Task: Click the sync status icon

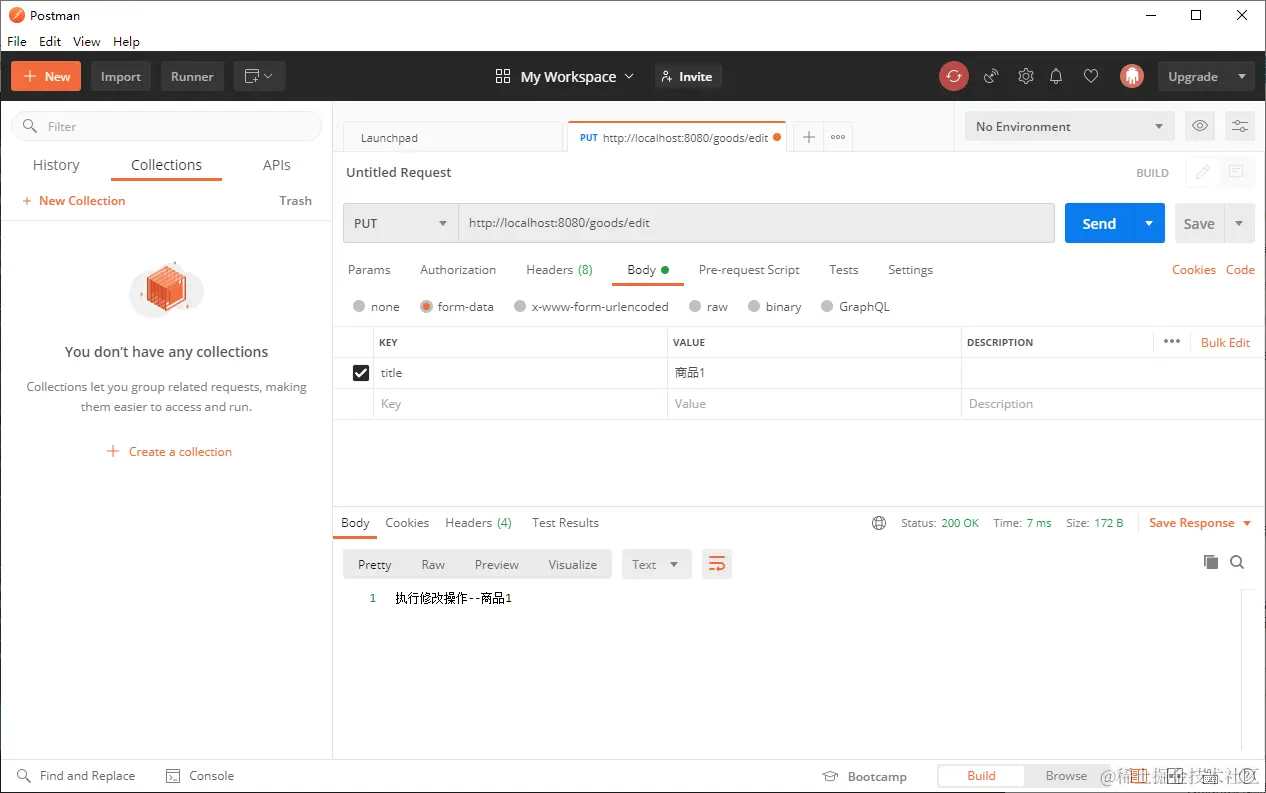Action: [x=954, y=76]
